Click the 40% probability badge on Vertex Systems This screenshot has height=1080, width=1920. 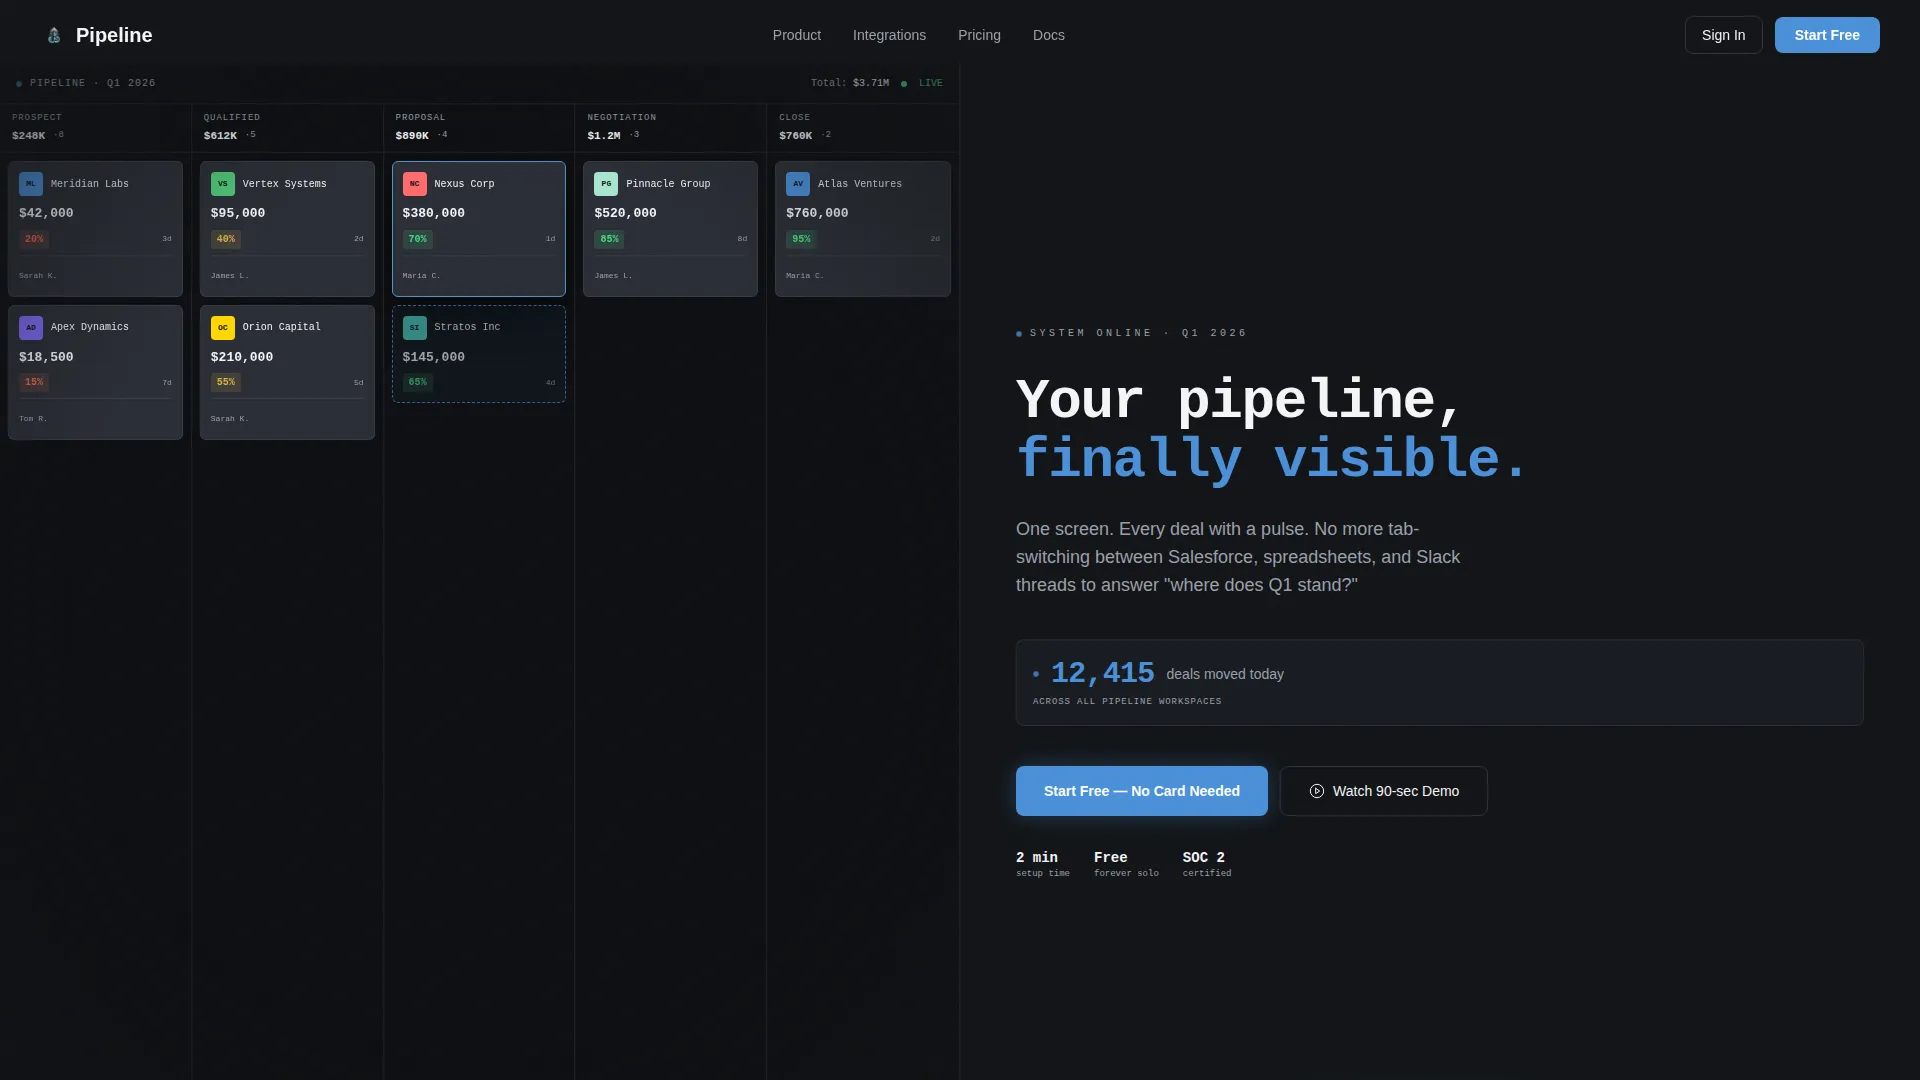(226, 239)
